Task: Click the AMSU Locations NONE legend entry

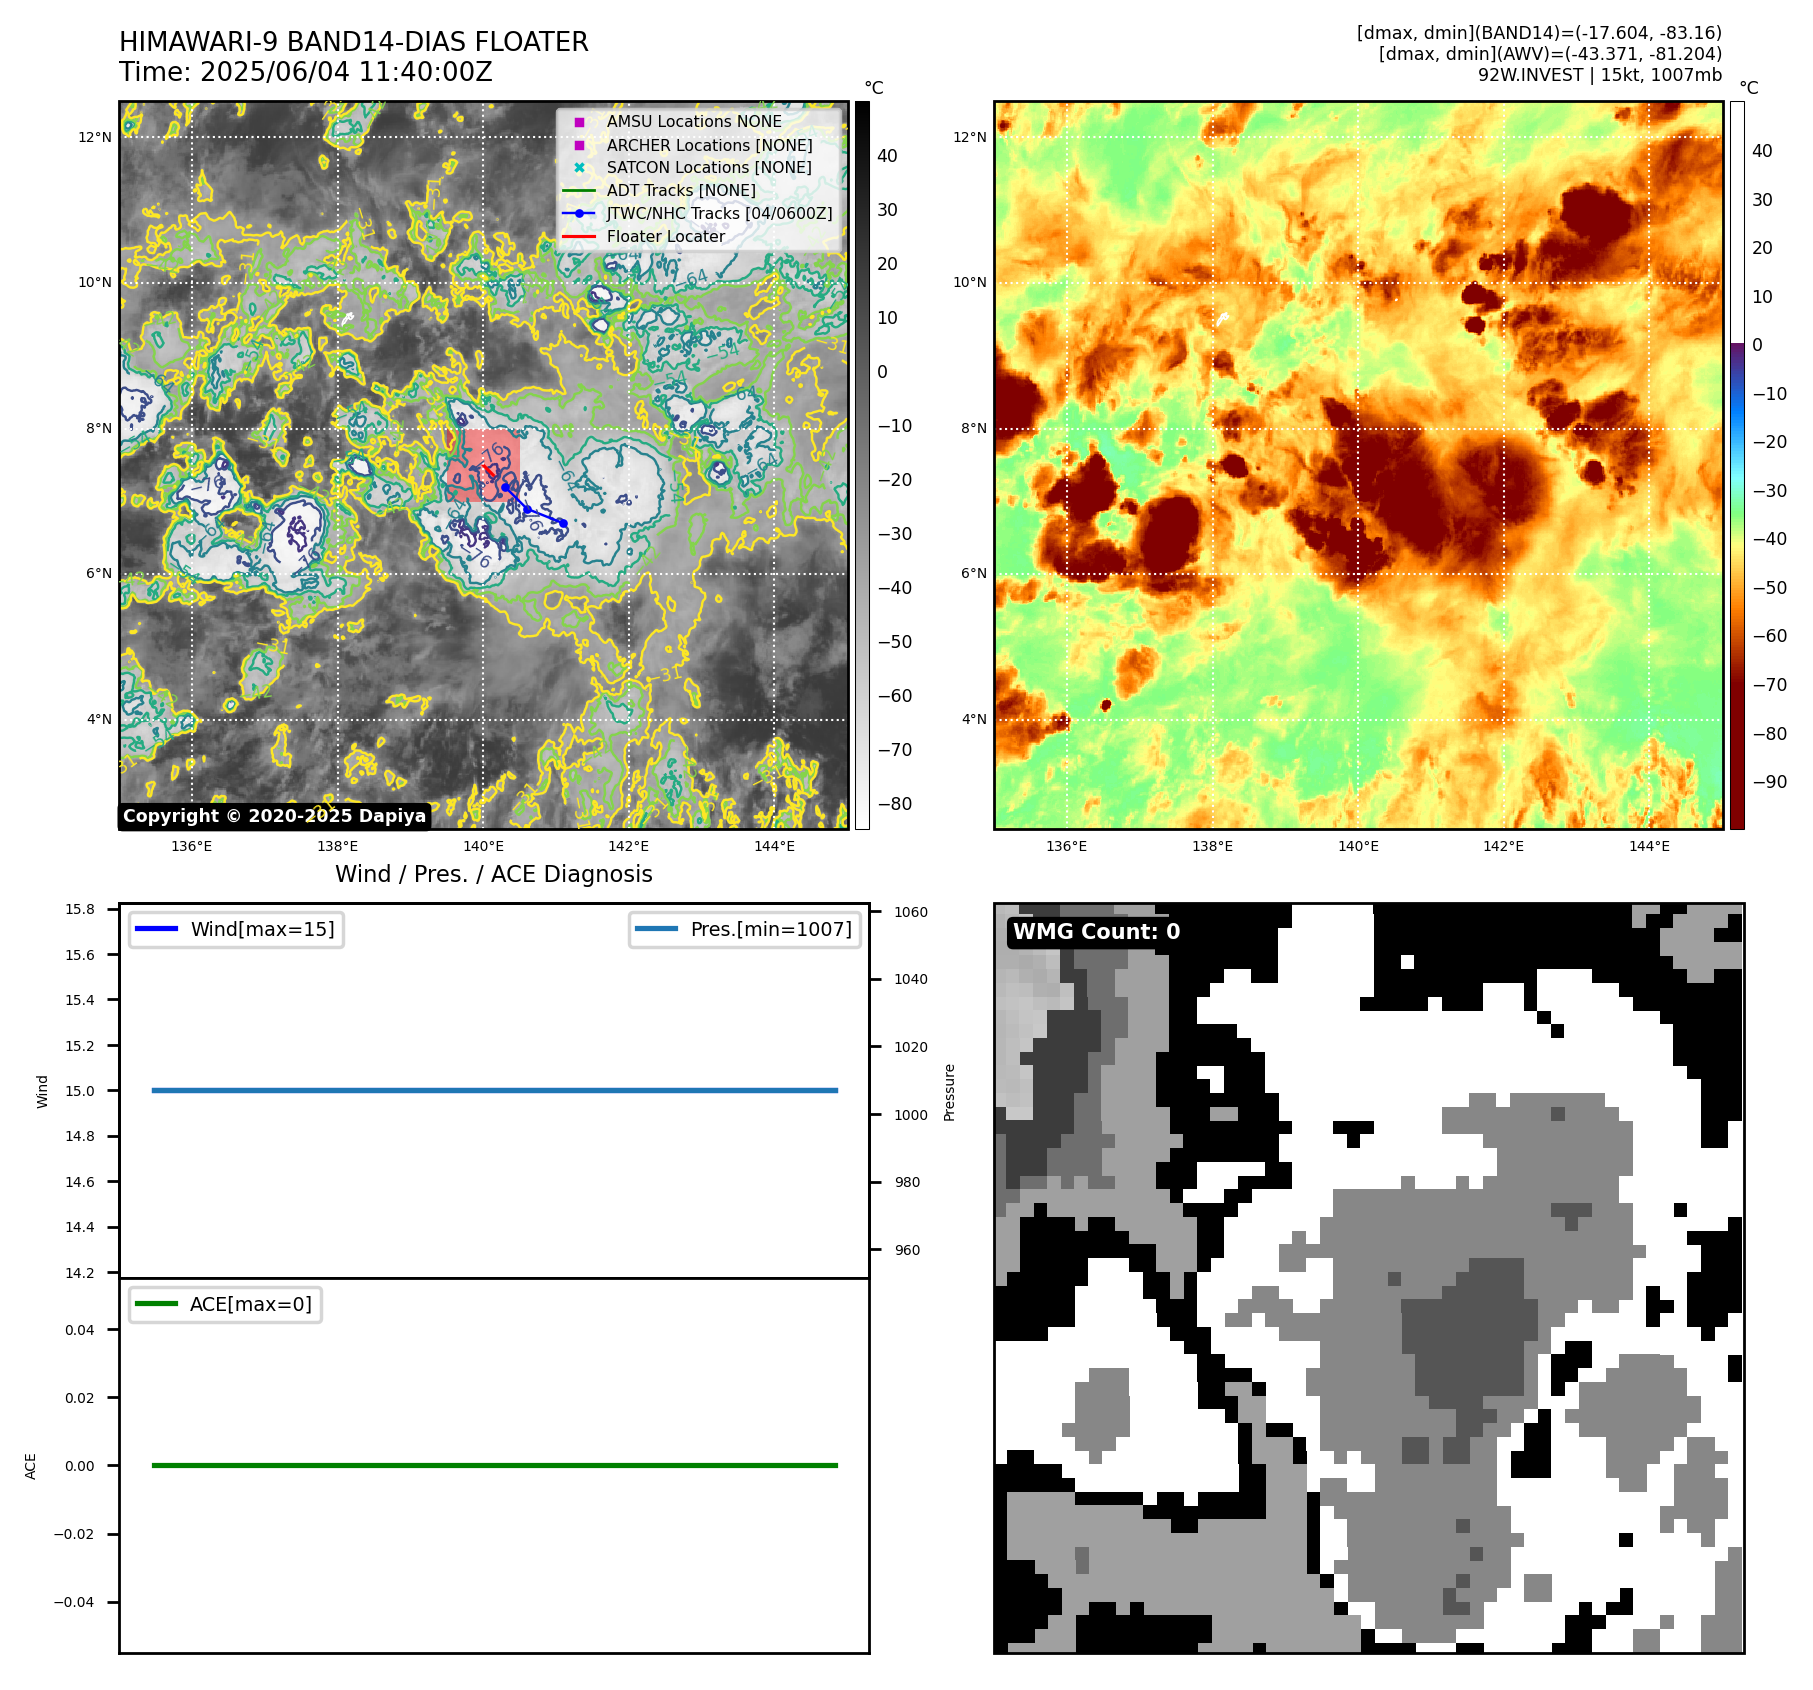Action: pyautogui.click(x=694, y=121)
